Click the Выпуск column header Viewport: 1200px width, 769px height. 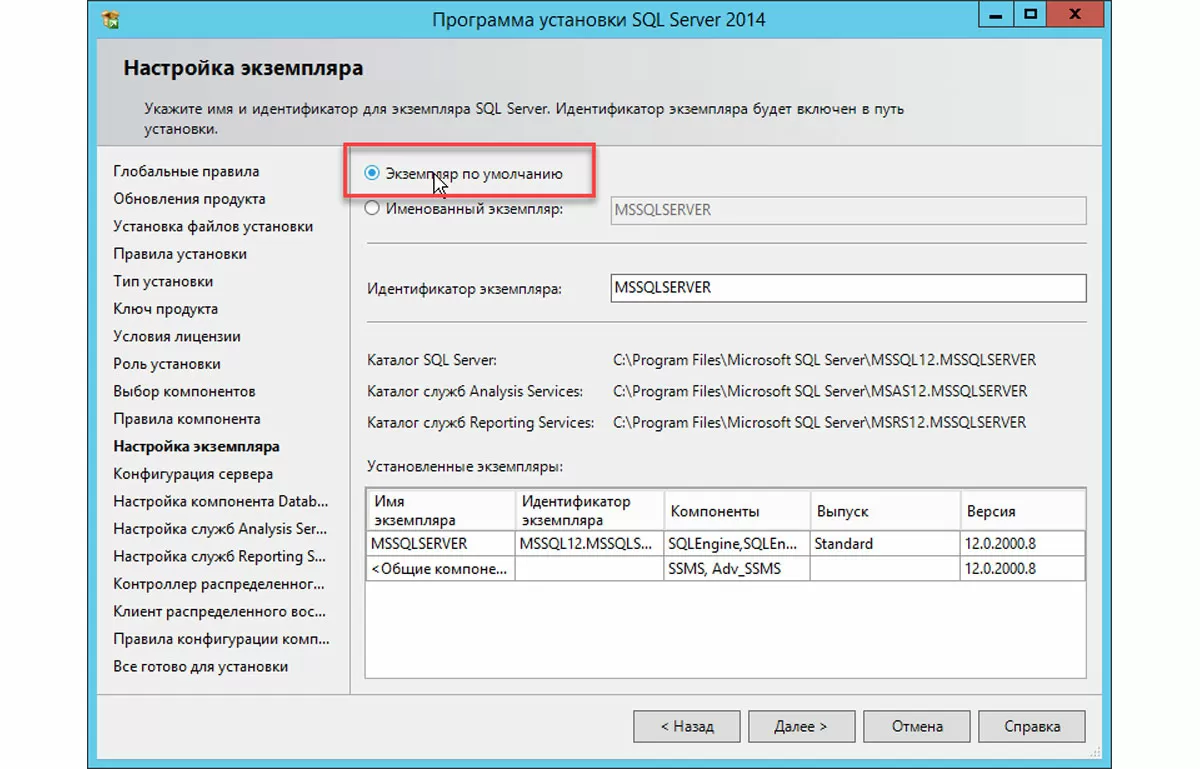tap(885, 510)
